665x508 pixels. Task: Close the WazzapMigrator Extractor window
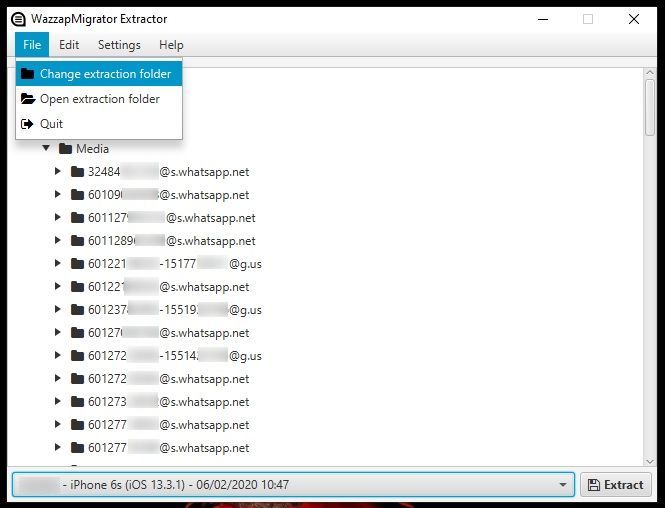click(x=634, y=19)
